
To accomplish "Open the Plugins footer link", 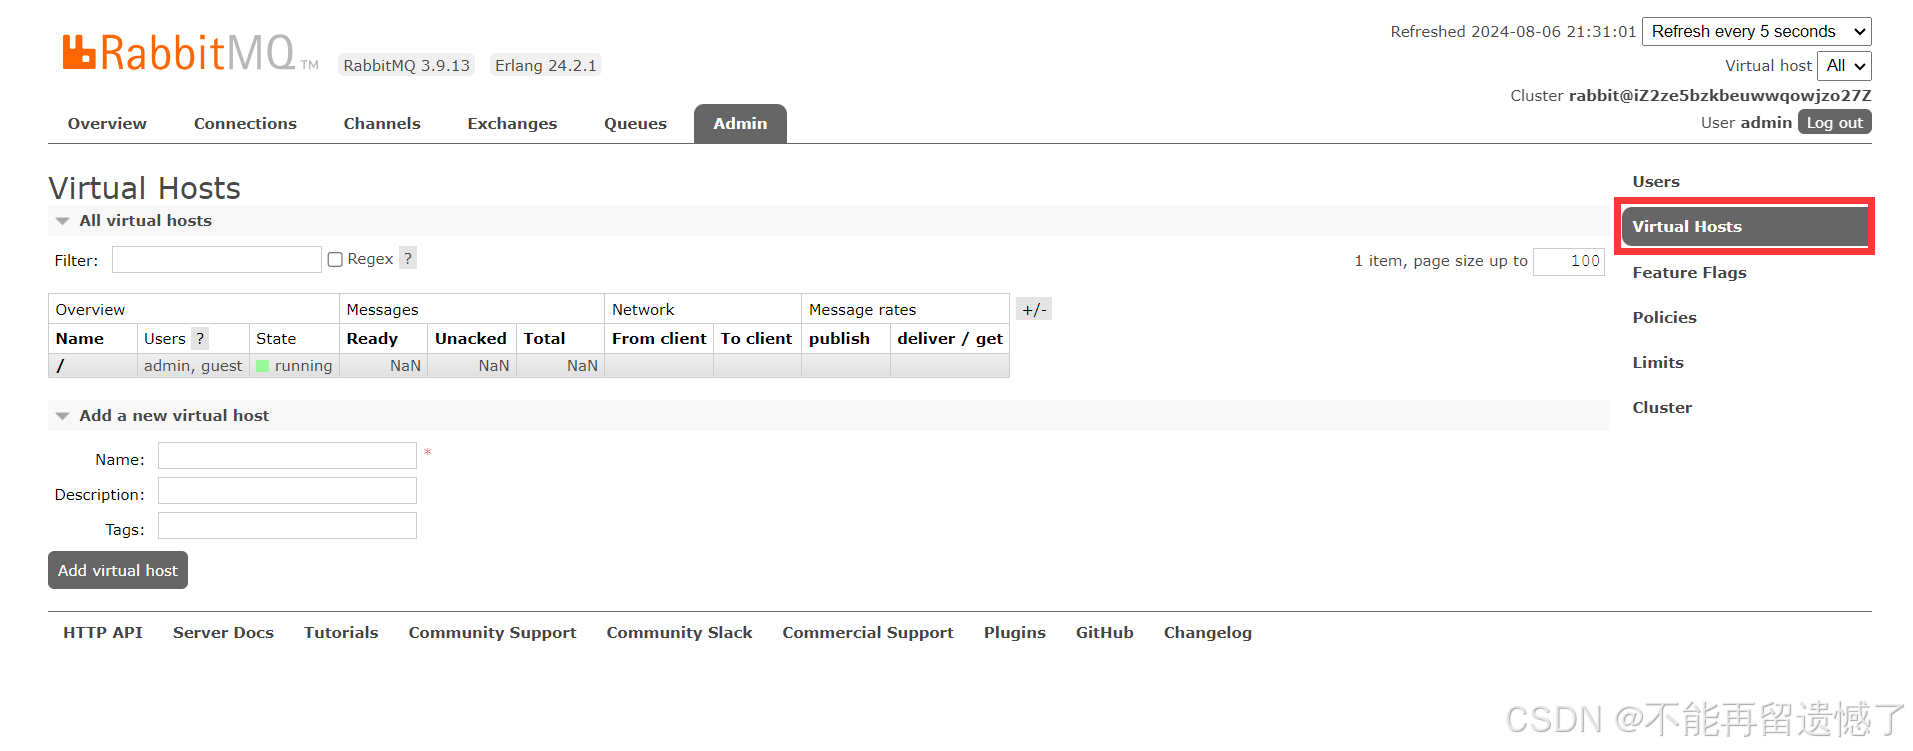I will pyautogui.click(x=1014, y=632).
